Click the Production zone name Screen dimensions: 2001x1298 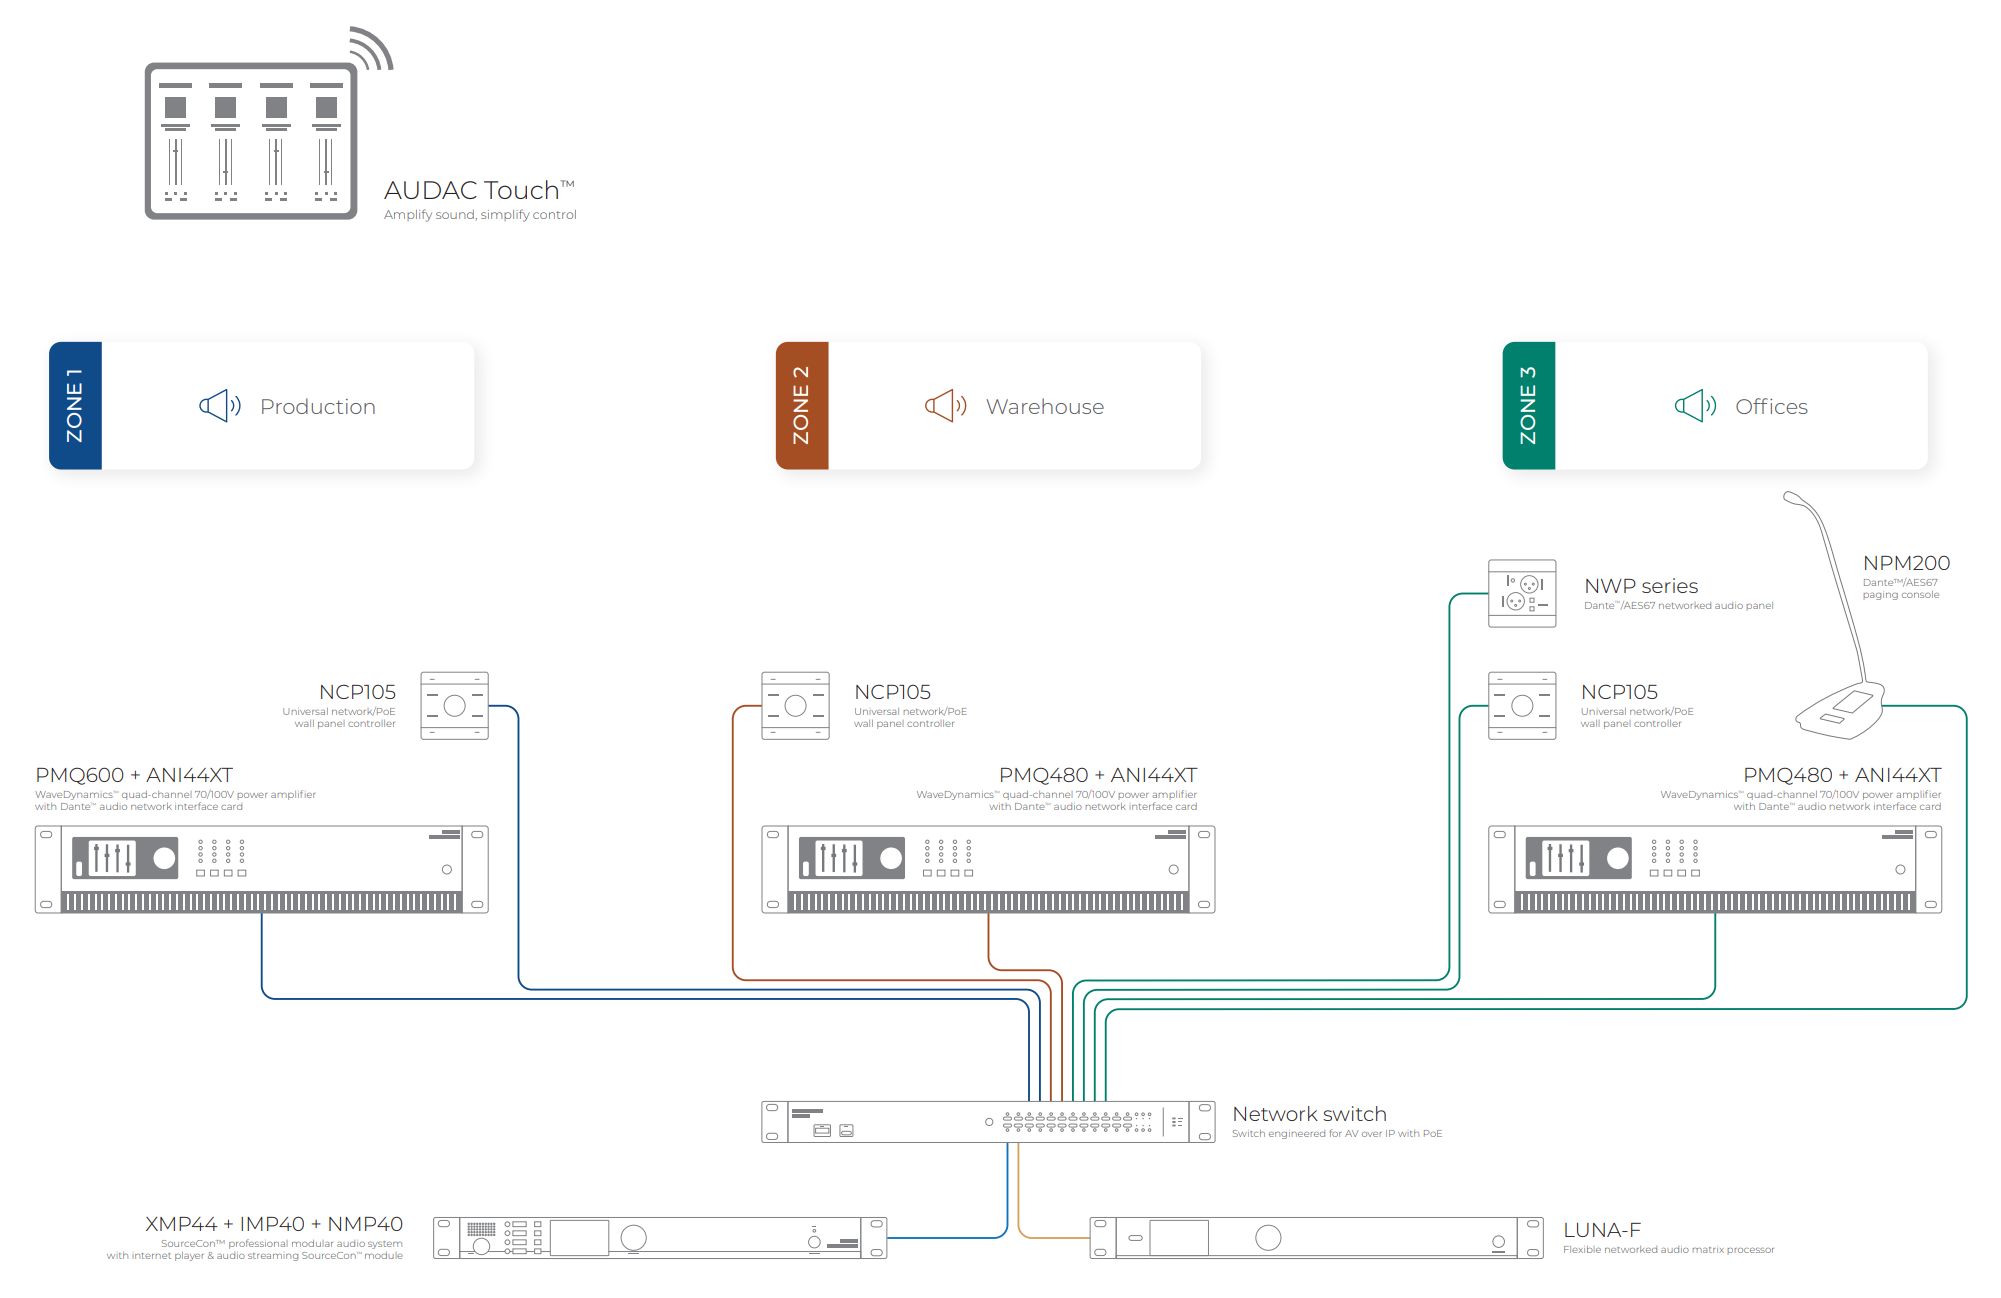pyautogui.click(x=318, y=407)
